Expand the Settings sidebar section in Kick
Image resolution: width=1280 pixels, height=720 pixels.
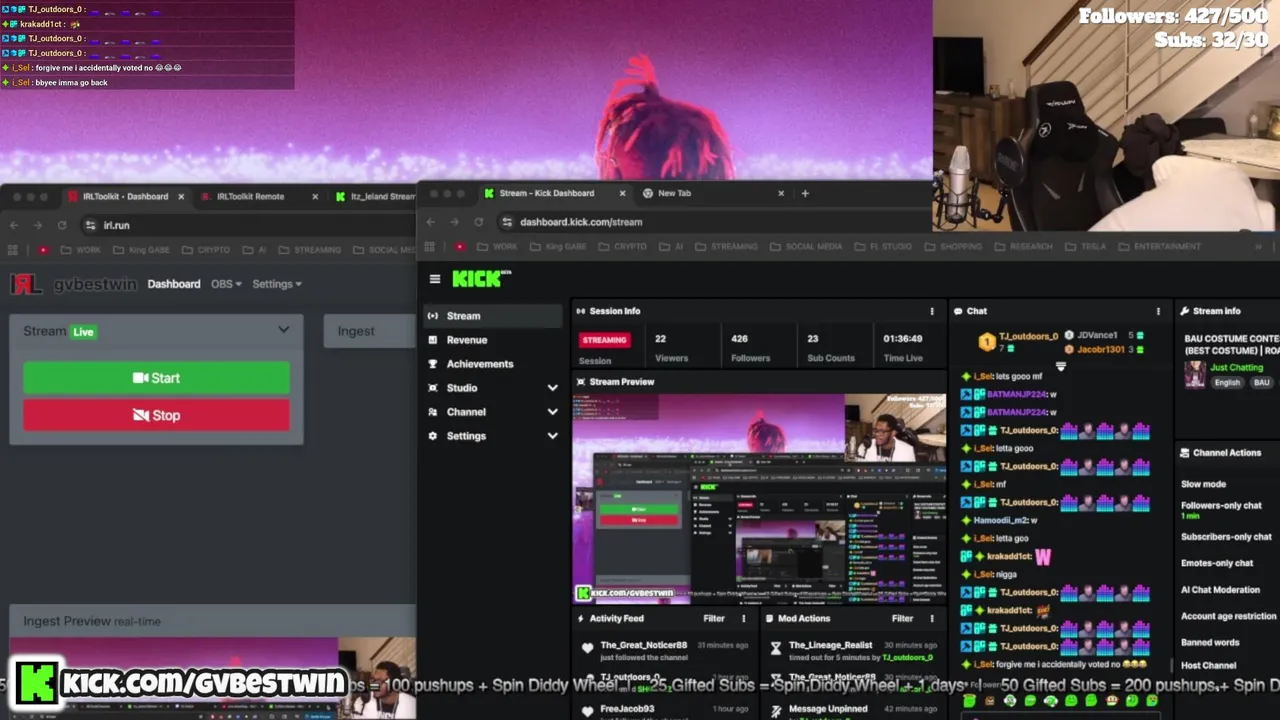pos(552,436)
